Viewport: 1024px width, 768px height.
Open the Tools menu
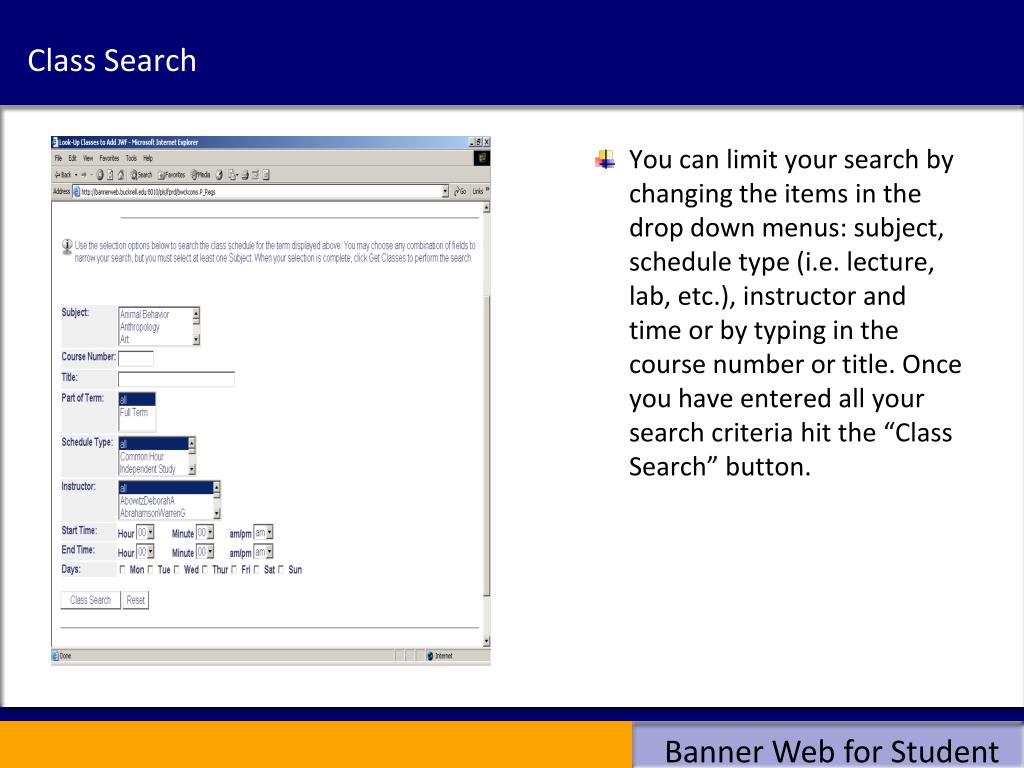coord(131,158)
